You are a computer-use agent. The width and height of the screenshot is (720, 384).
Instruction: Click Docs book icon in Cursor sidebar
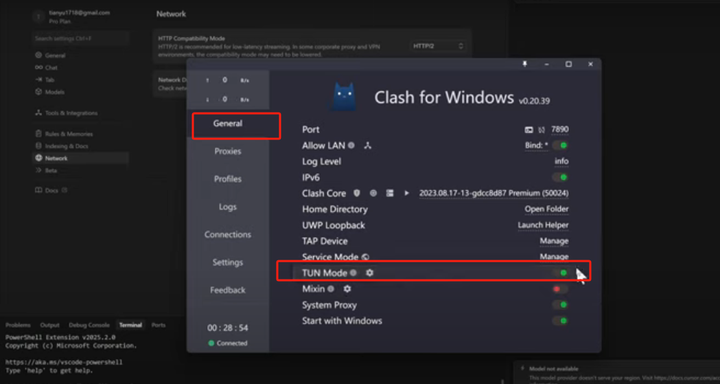(39, 190)
